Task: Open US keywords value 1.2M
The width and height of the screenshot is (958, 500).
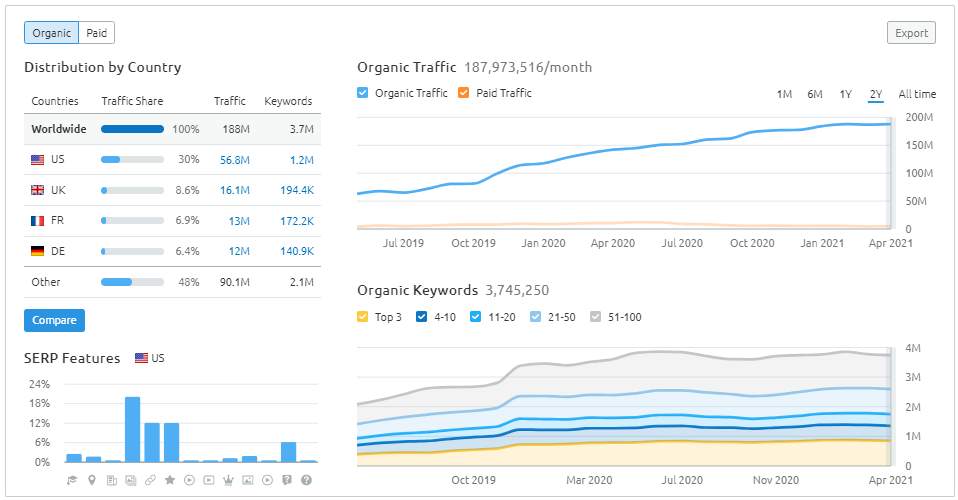Action: [302, 160]
